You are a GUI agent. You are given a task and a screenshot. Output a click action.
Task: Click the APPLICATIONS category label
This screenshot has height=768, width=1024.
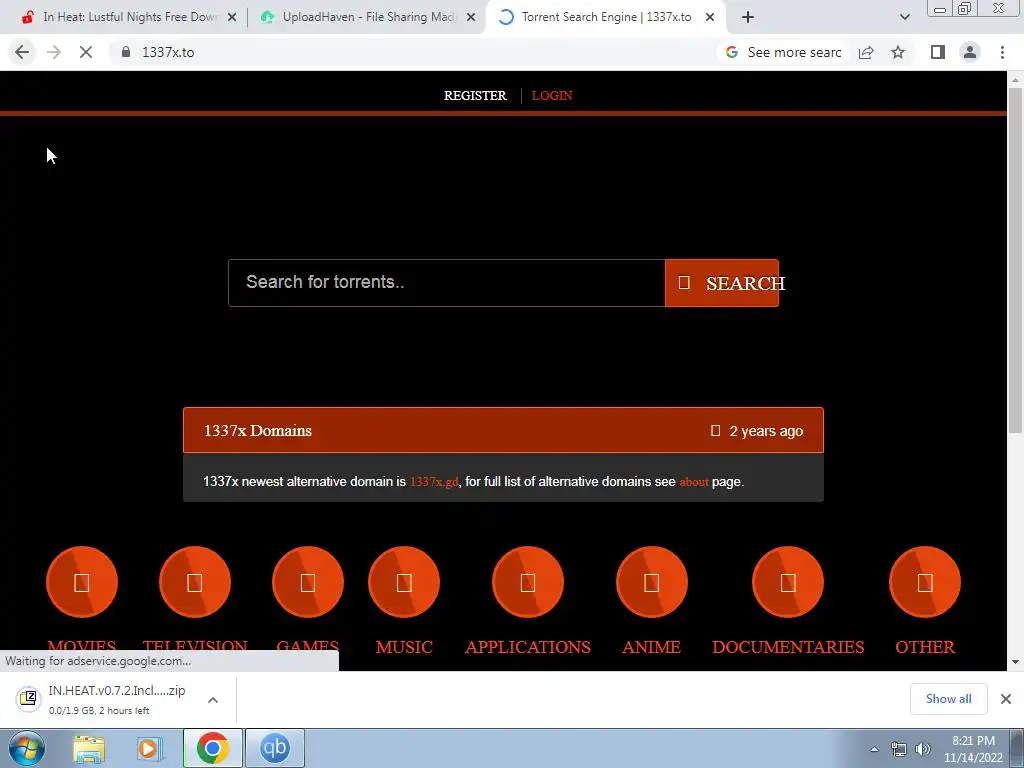click(x=528, y=647)
